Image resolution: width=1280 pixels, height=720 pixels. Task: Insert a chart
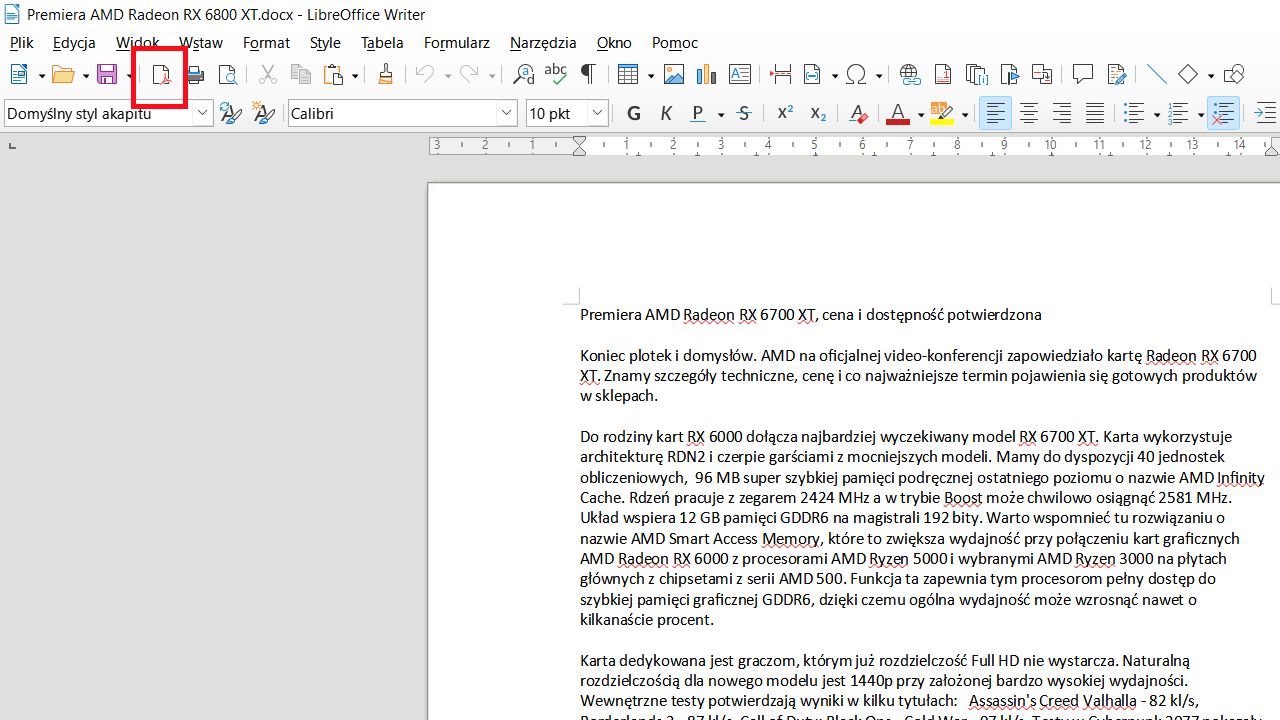706,75
